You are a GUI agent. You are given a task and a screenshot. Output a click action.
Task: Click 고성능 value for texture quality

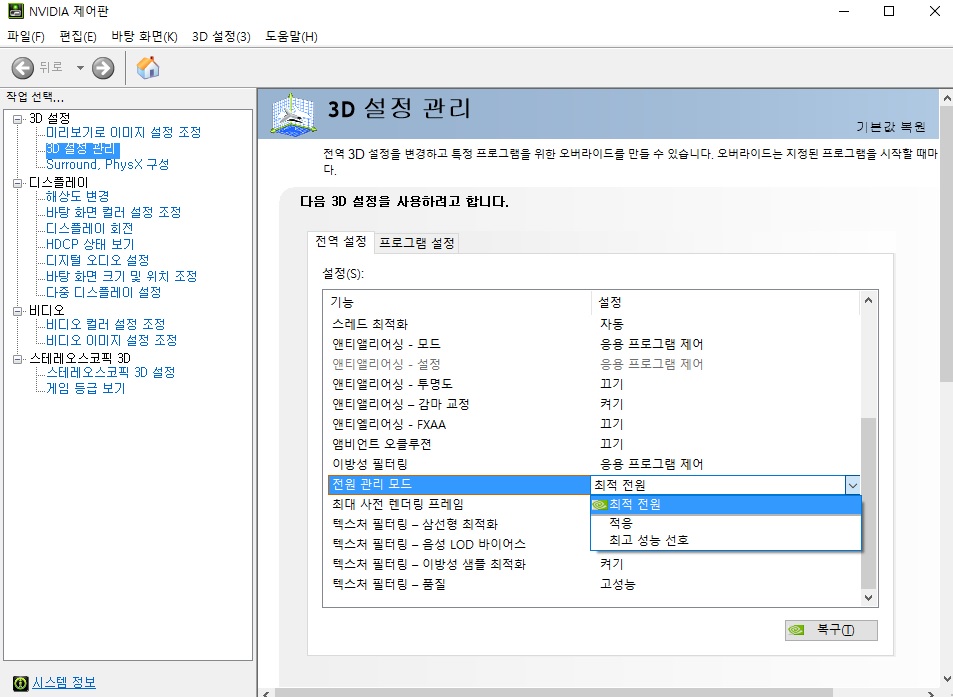tap(618, 585)
